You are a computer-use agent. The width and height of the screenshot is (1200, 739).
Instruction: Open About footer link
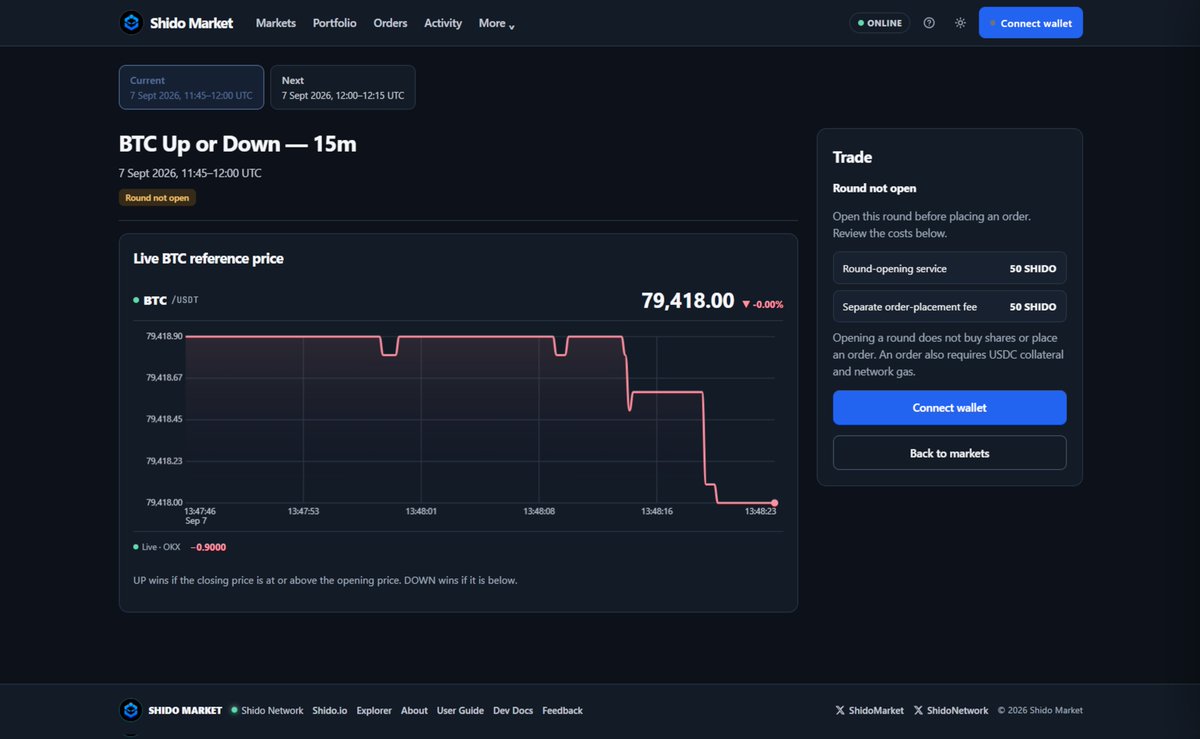414,711
